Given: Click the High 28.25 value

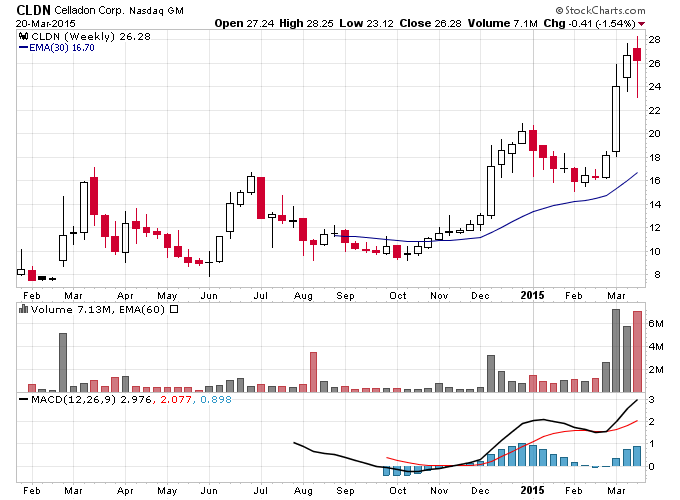Looking at the screenshot, I should point(306,23).
